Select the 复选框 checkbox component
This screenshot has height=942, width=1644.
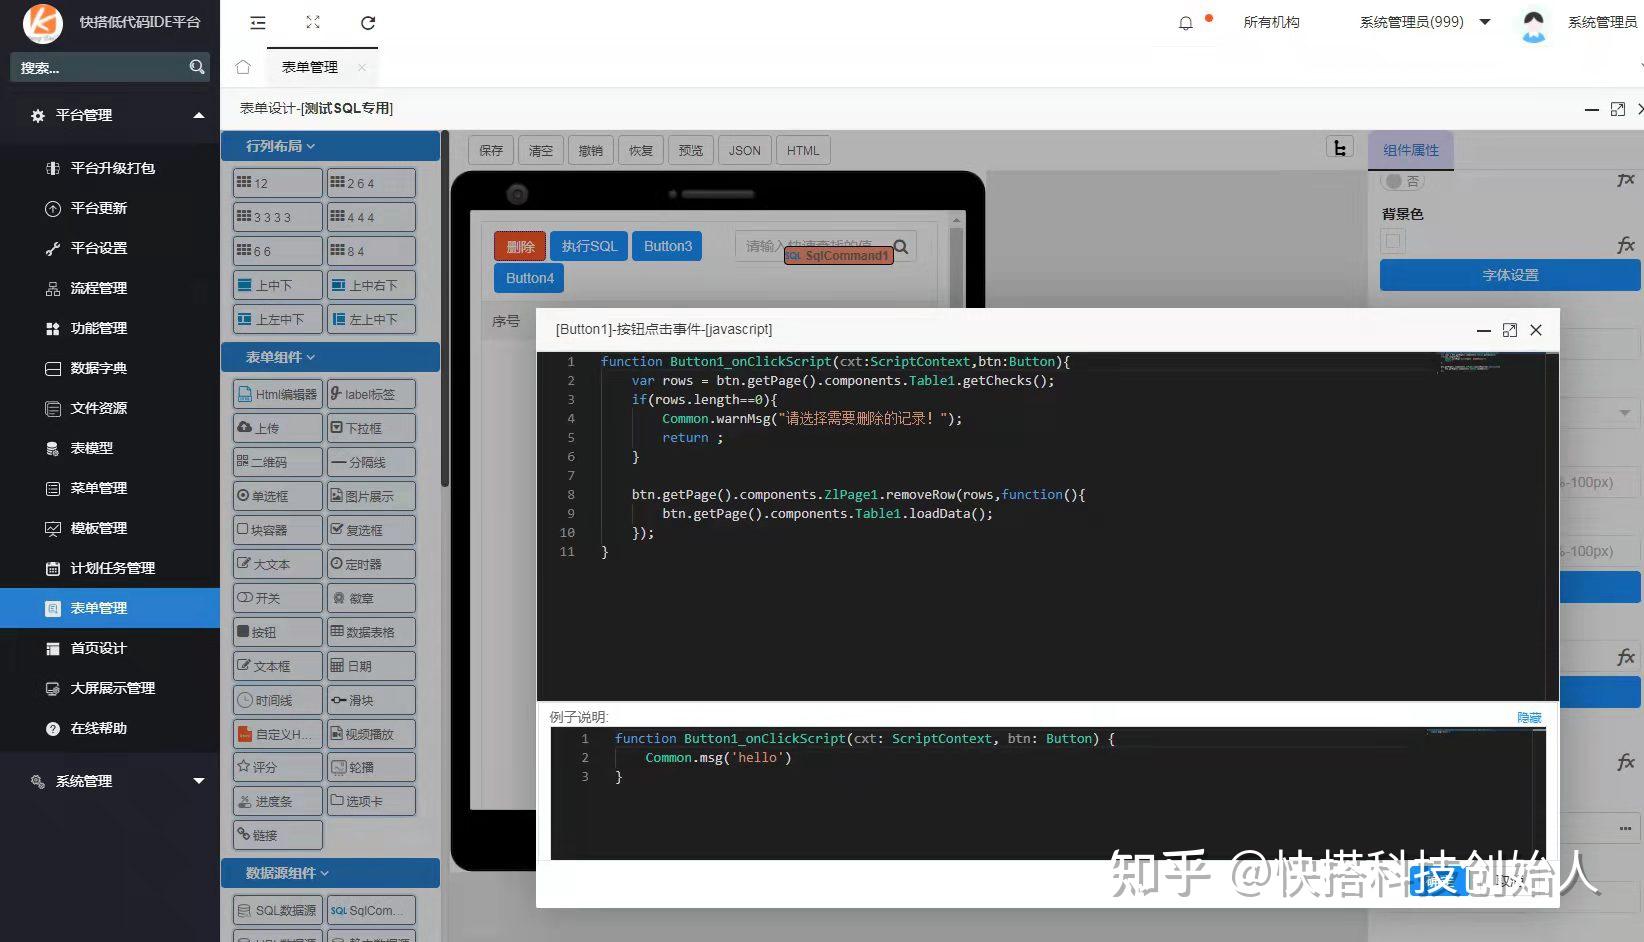(x=371, y=530)
